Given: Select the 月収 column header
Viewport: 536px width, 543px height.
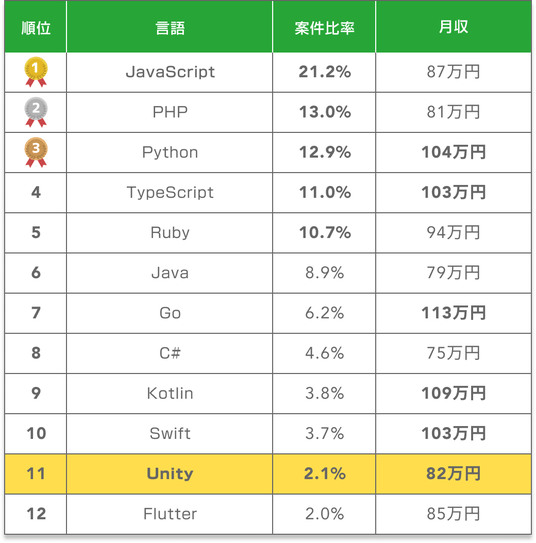Looking at the screenshot, I should click(x=454, y=28).
